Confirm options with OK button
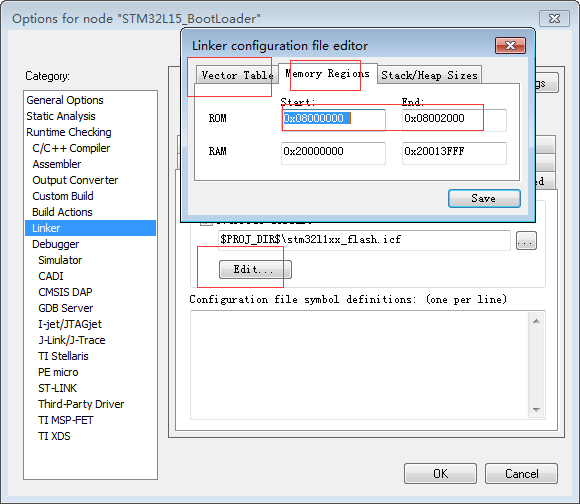This screenshot has height=504, width=580. pos(440,474)
